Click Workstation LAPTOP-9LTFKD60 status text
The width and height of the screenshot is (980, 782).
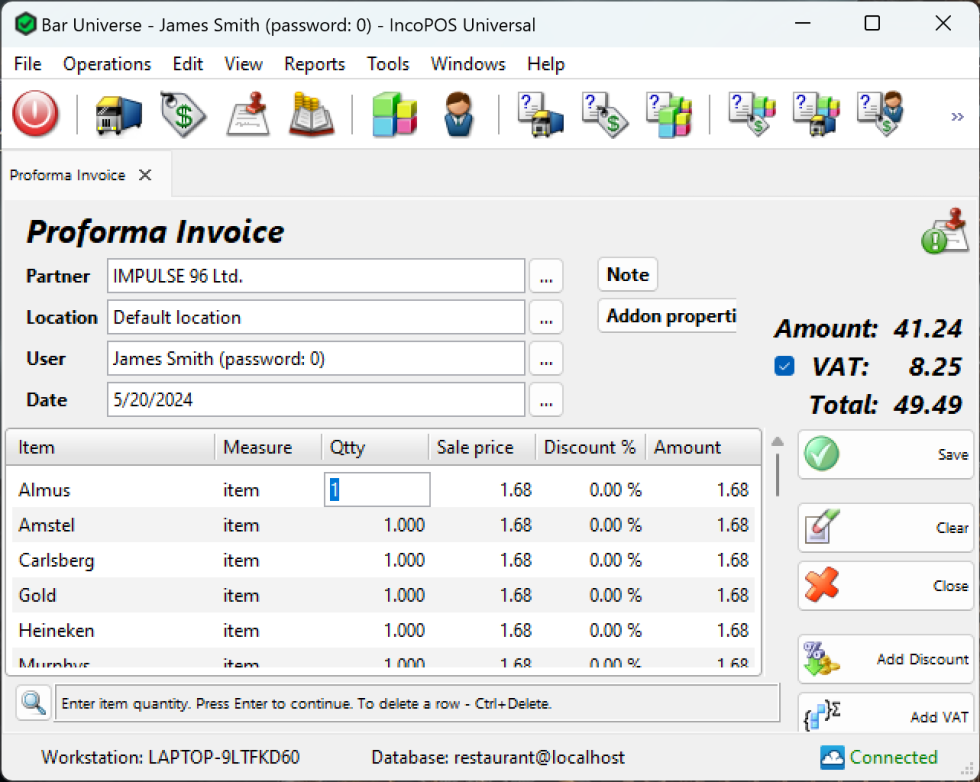pos(171,758)
